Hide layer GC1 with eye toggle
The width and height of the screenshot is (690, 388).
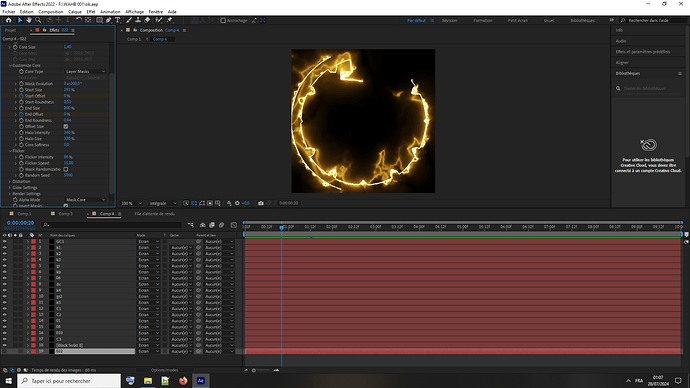pyautogui.click(x=4, y=242)
